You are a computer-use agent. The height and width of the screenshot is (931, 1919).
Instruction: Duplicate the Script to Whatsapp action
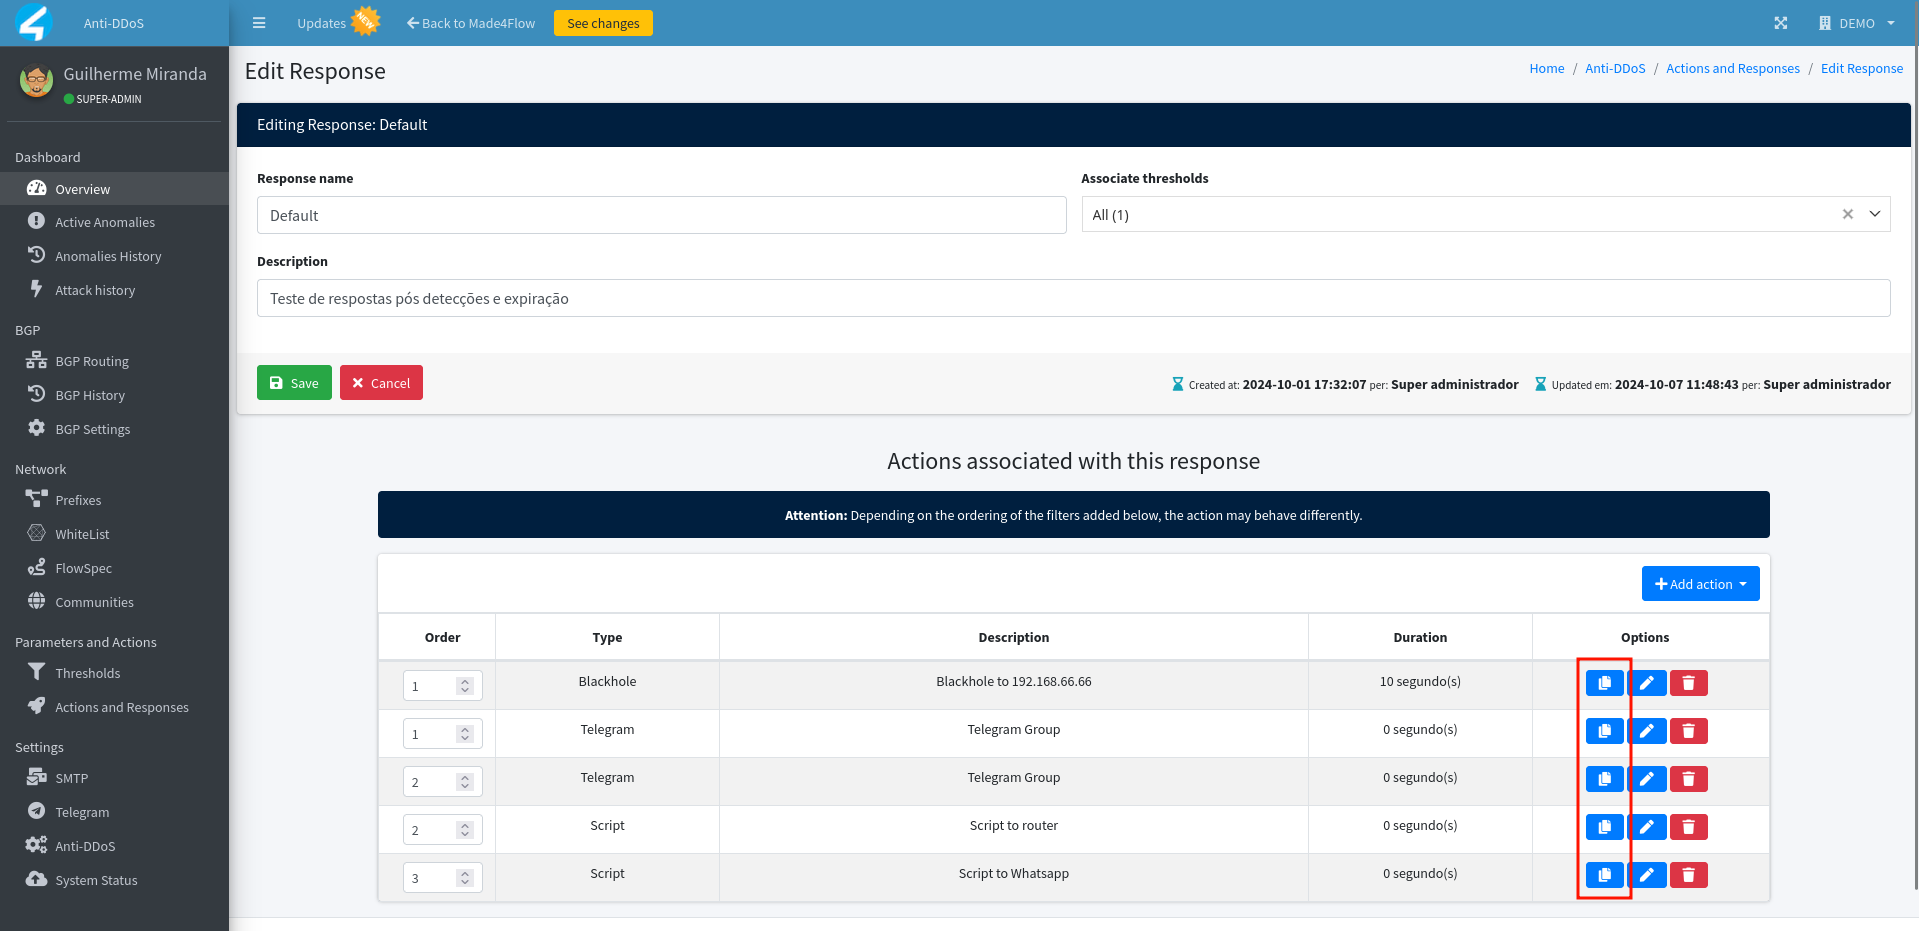click(1604, 875)
